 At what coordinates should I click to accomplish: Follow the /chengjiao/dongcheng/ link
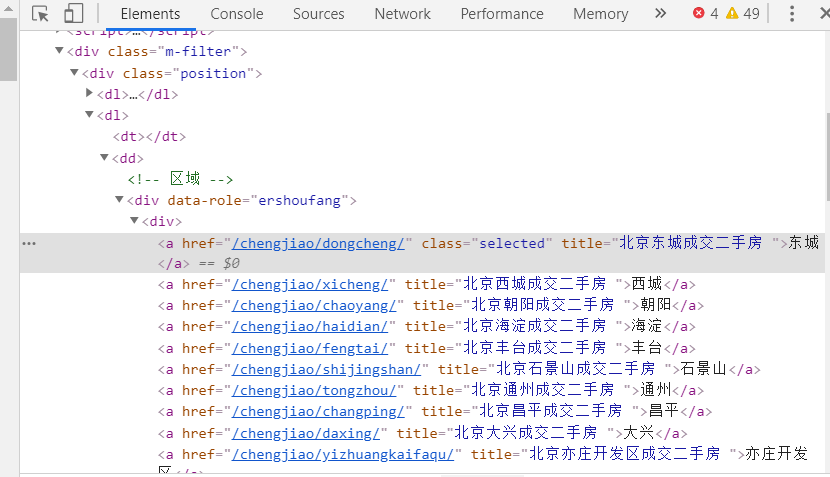tap(318, 244)
